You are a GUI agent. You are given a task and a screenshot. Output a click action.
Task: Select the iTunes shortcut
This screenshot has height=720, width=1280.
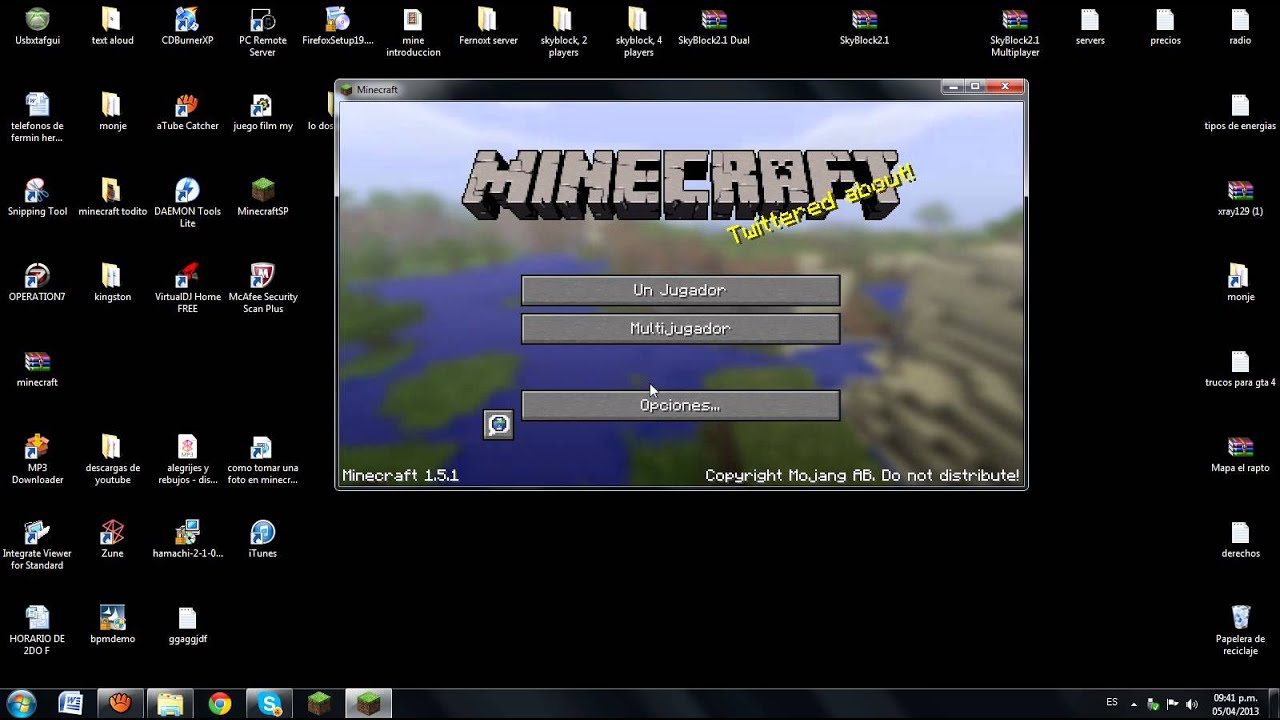[262, 539]
